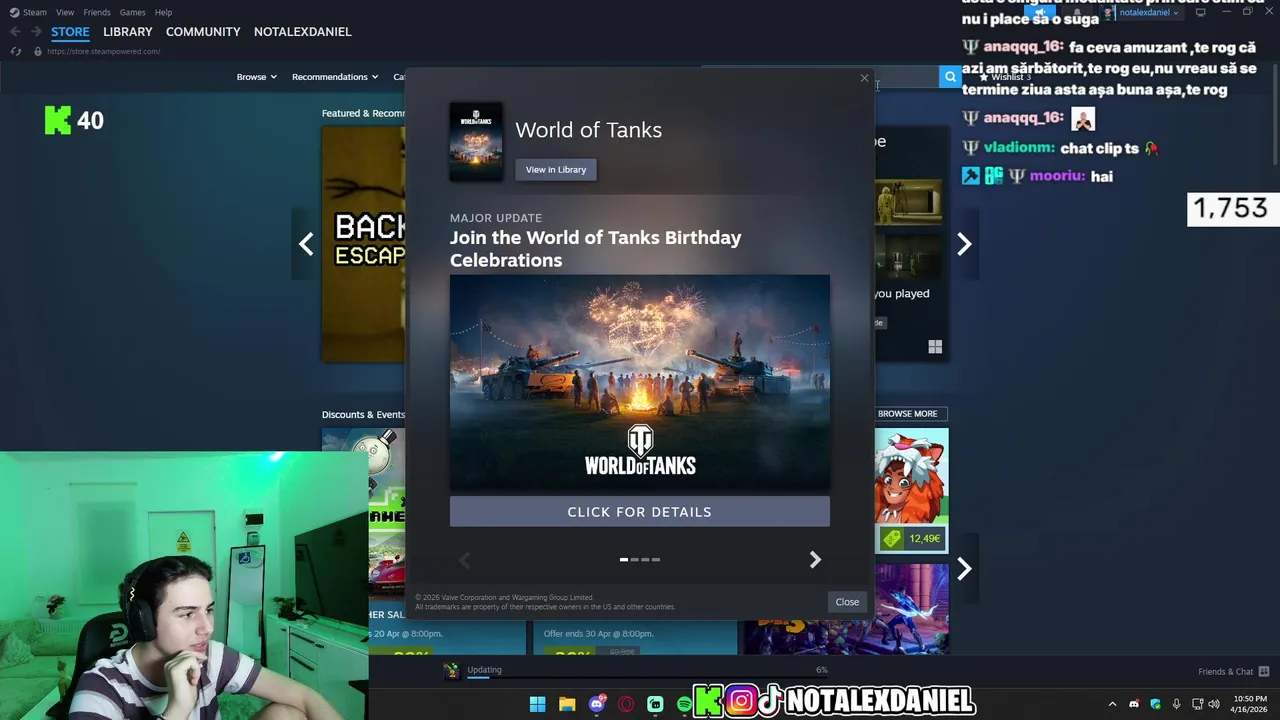Open Friends & Chat panel
The image size is (1280, 720).
[x=1233, y=671]
